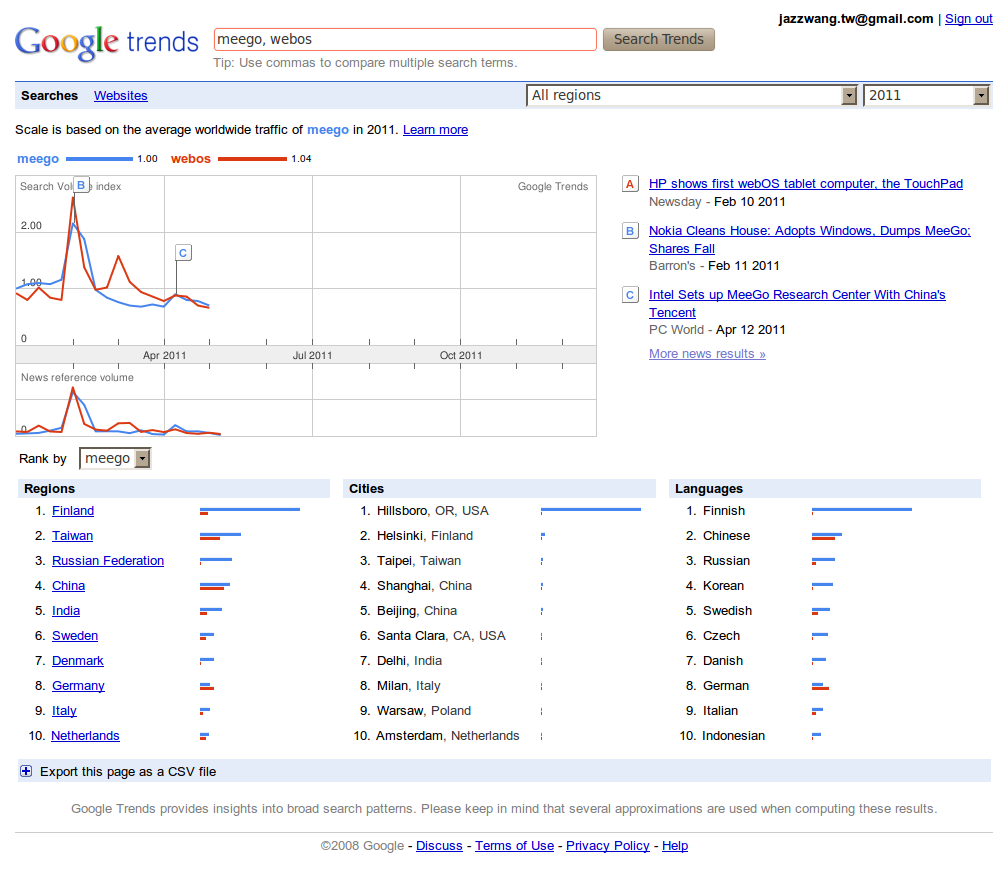This screenshot has height=877, width=1008.
Task: Click the Languages column header
Action: 825,489
